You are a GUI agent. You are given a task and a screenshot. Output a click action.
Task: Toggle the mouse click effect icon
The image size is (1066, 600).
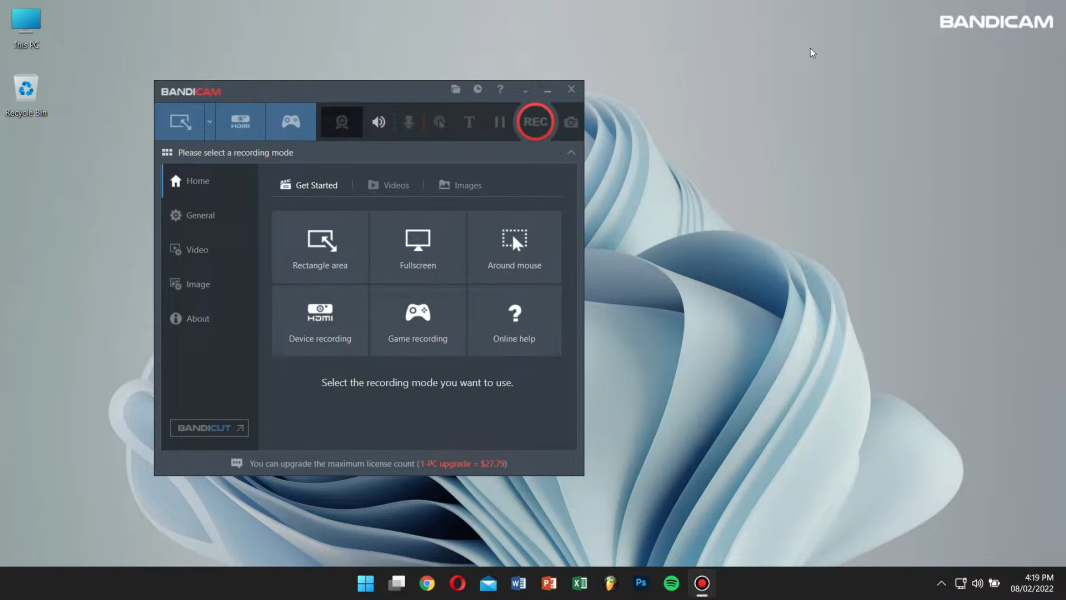[439, 122]
